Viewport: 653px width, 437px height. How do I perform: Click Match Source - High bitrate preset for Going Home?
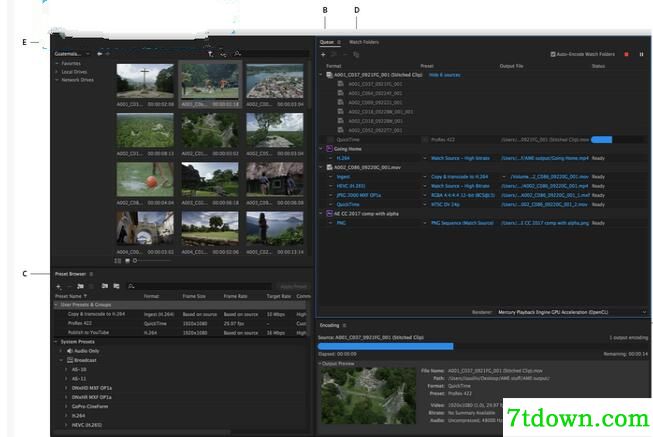(x=460, y=158)
